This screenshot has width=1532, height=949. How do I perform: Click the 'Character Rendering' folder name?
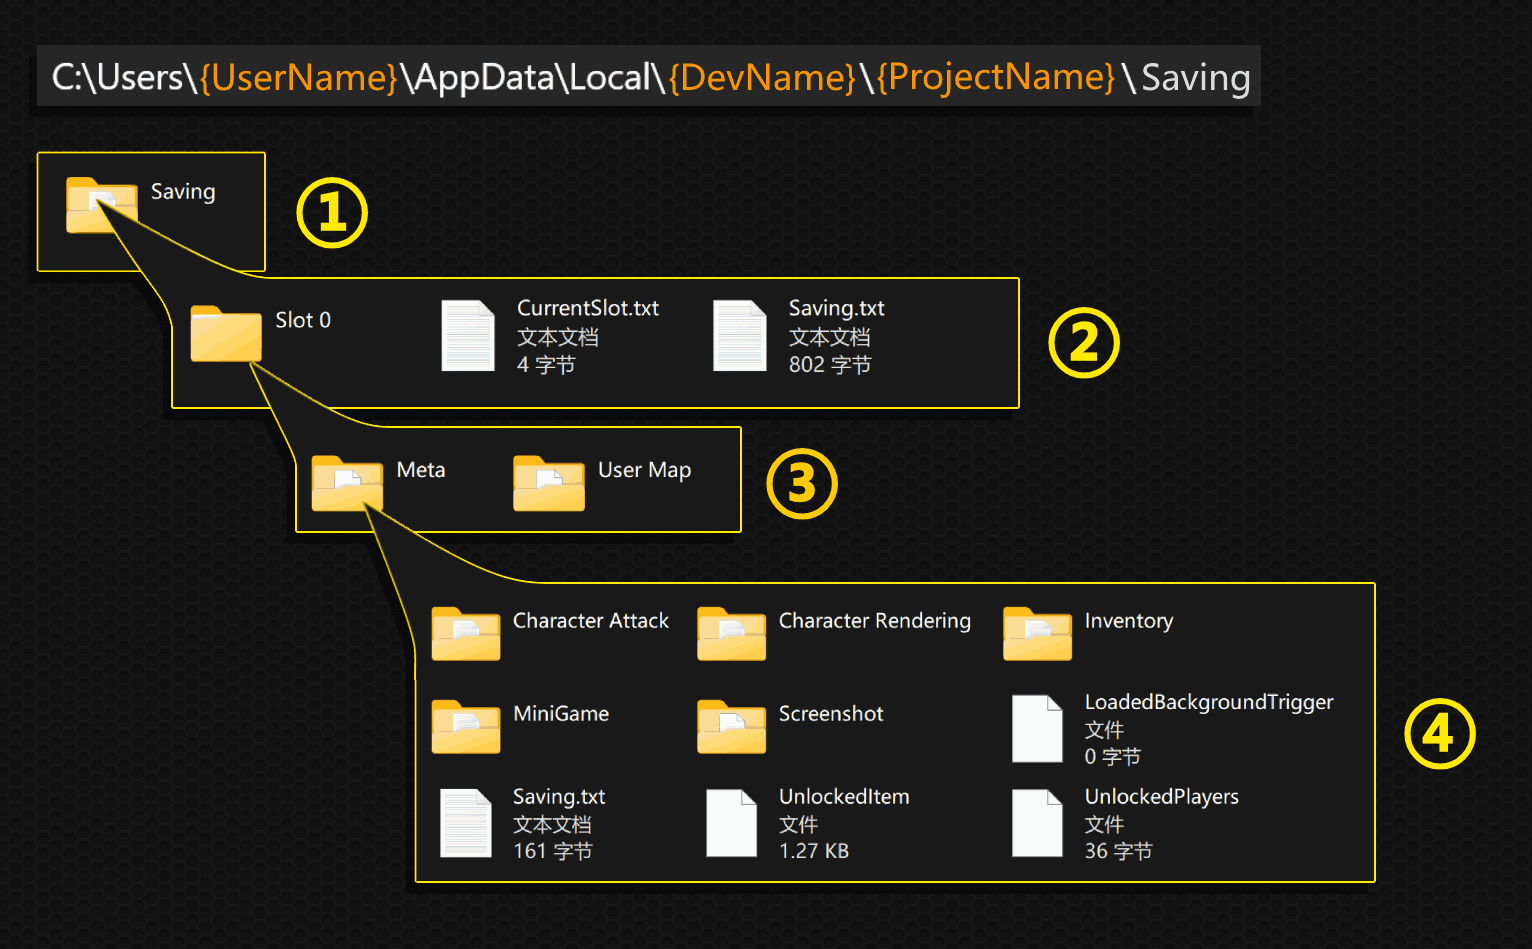click(x=875, y=621)
